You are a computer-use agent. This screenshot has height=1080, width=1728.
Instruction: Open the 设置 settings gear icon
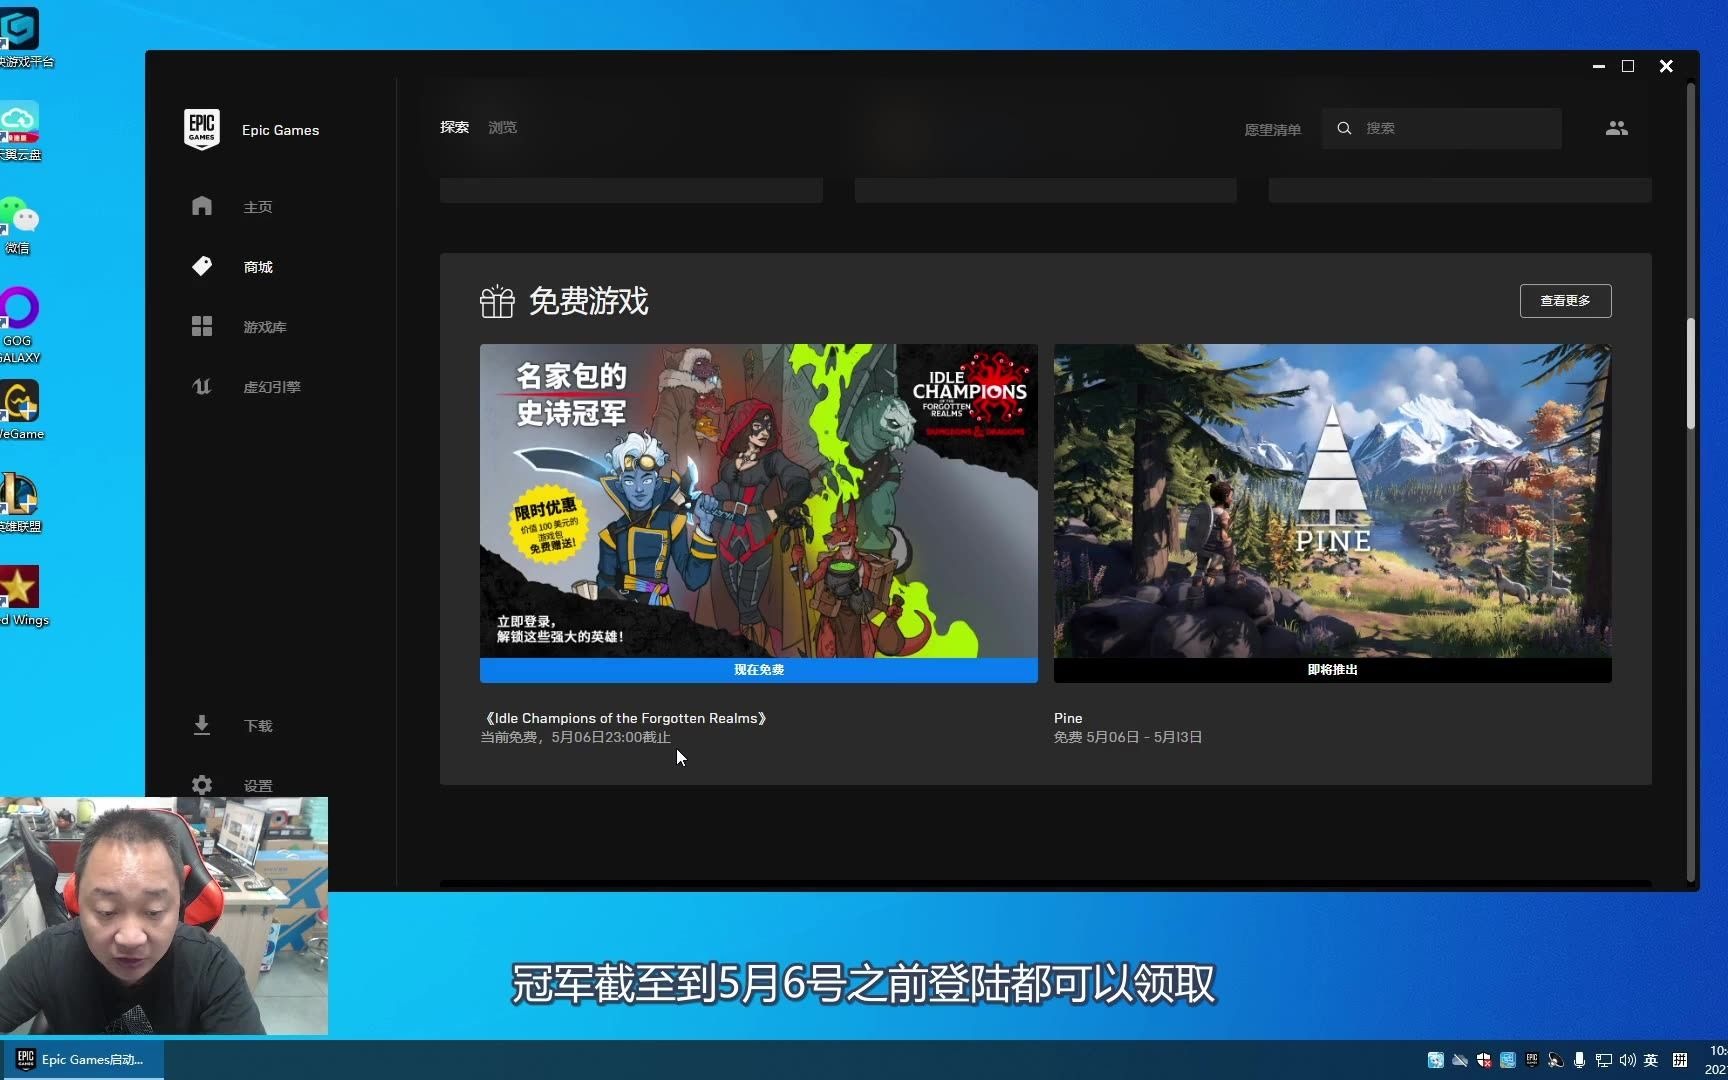[202, 785]
